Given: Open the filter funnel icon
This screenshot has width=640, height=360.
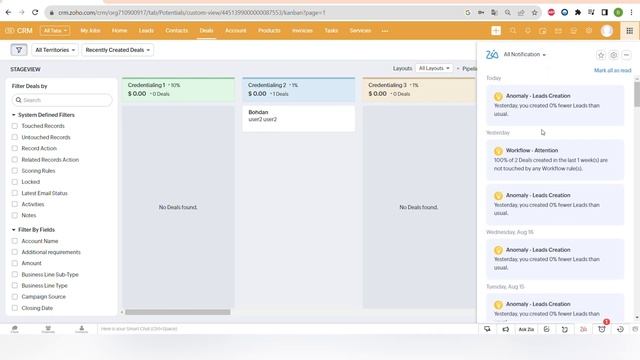Looking at the screenshot, I should click(19, 50).
